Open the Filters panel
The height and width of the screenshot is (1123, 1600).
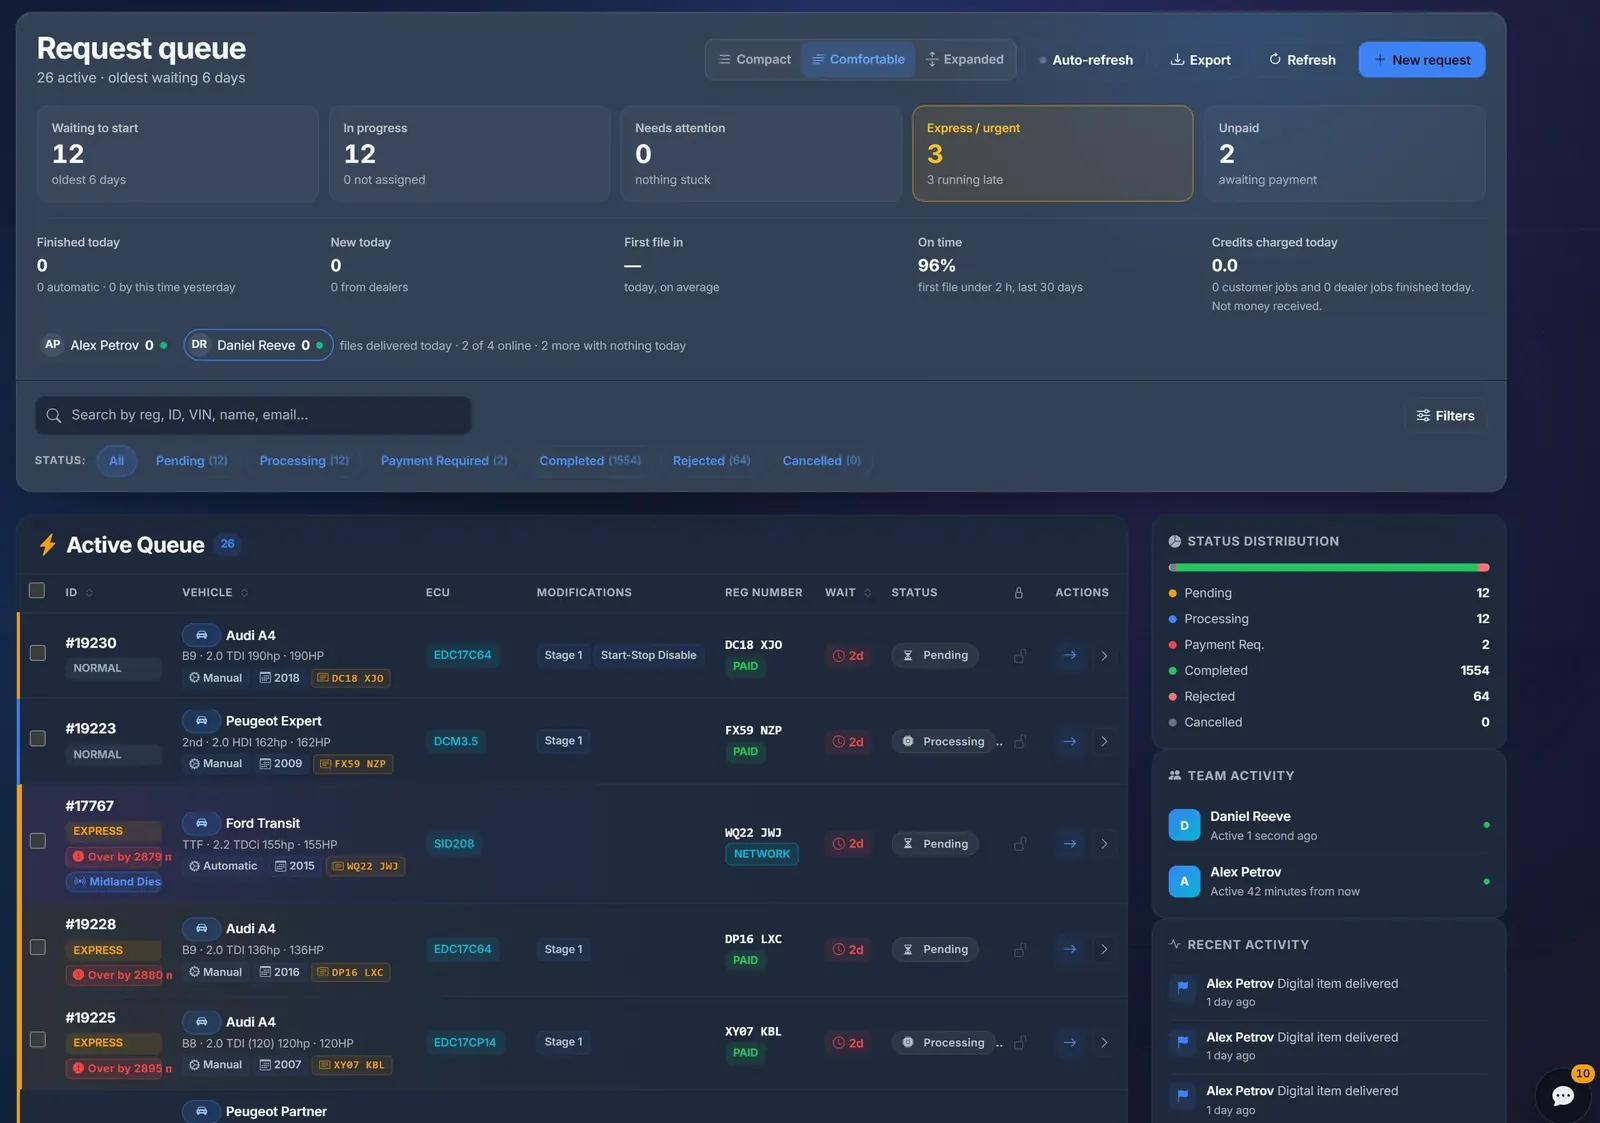coord(1446,416)
